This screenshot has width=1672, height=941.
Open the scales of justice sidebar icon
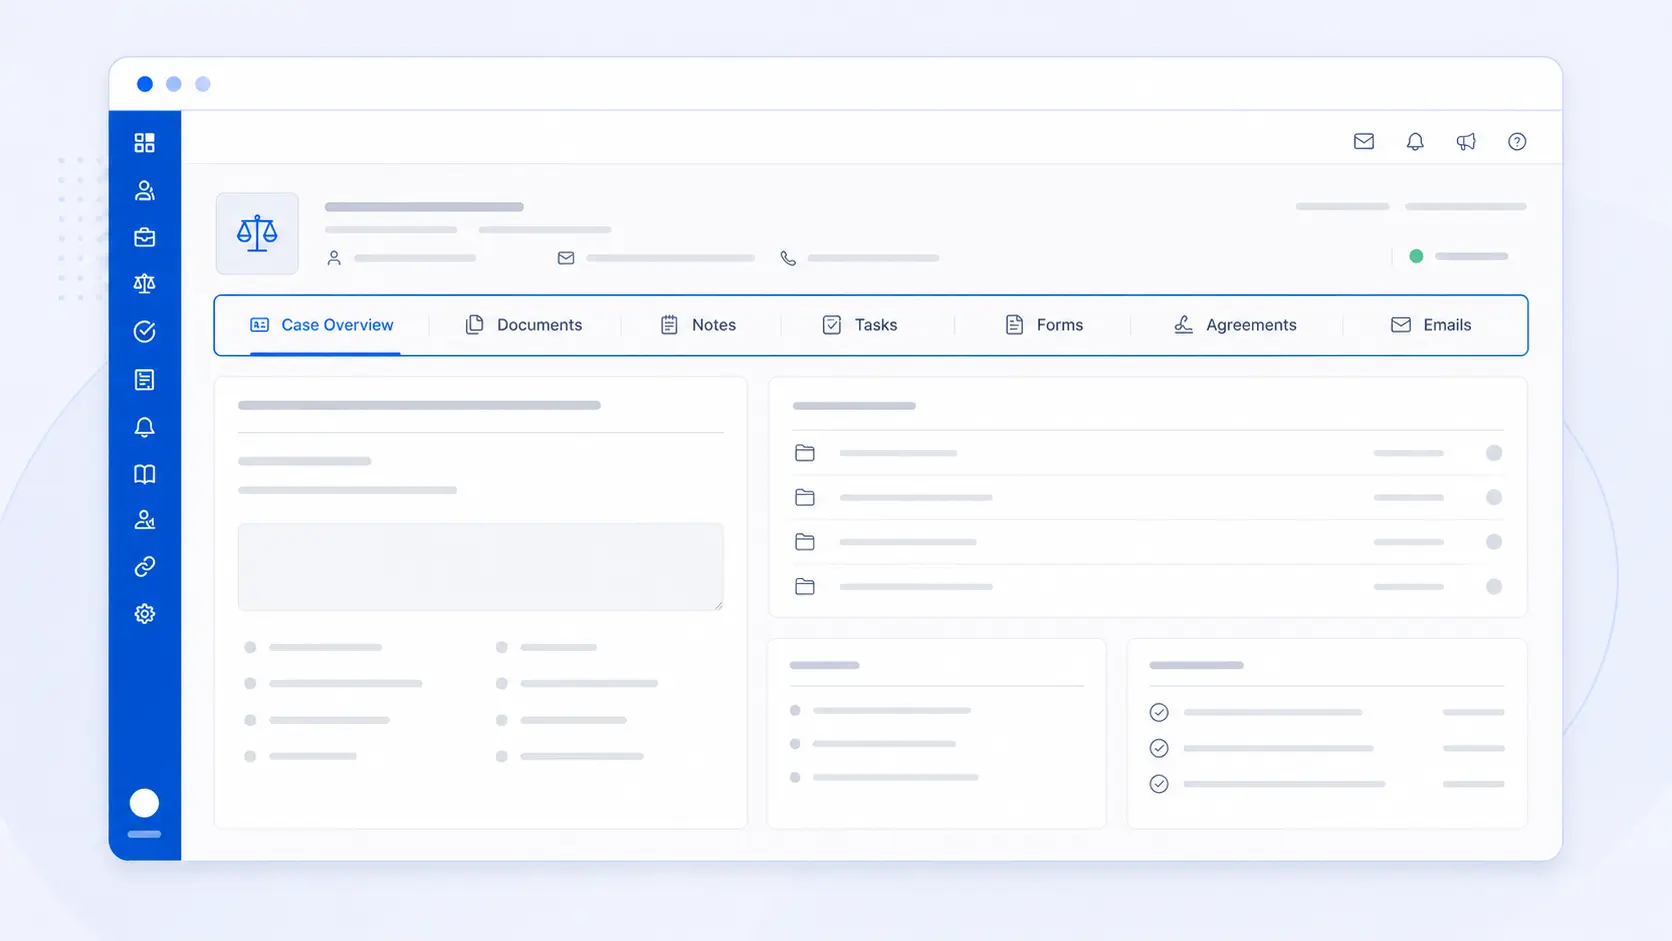pyautogui.click(x=145, y=284)
